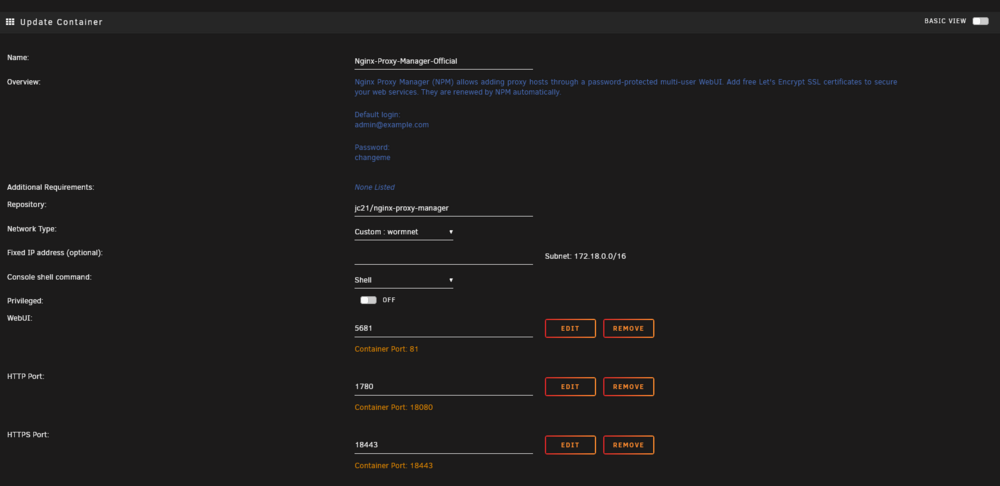The height and width of the screenshot is (486, 1000).
Task: Open the Network Type dropdown
Action: [x=404, y=232]
